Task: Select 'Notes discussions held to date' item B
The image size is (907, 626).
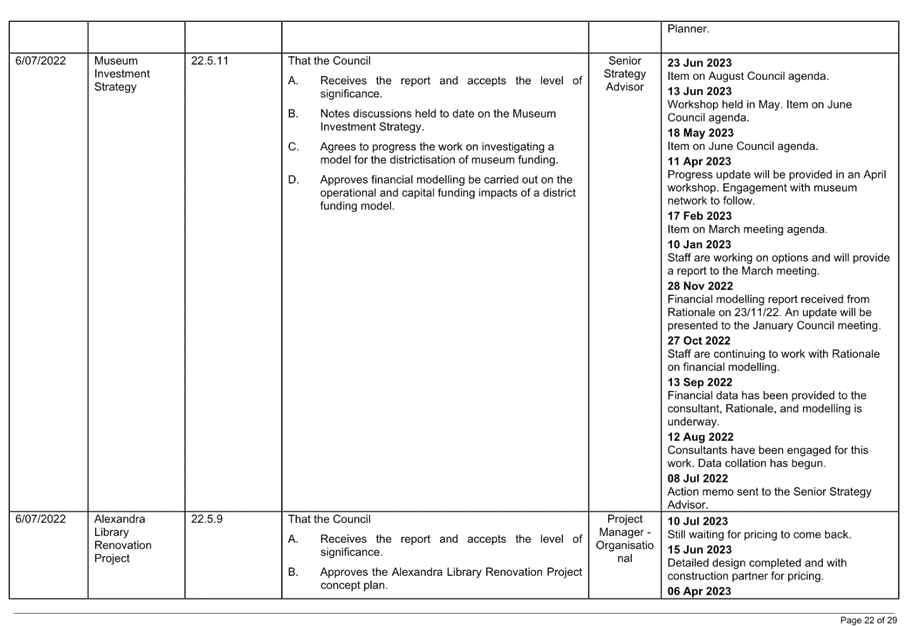Action: [438, 120]
